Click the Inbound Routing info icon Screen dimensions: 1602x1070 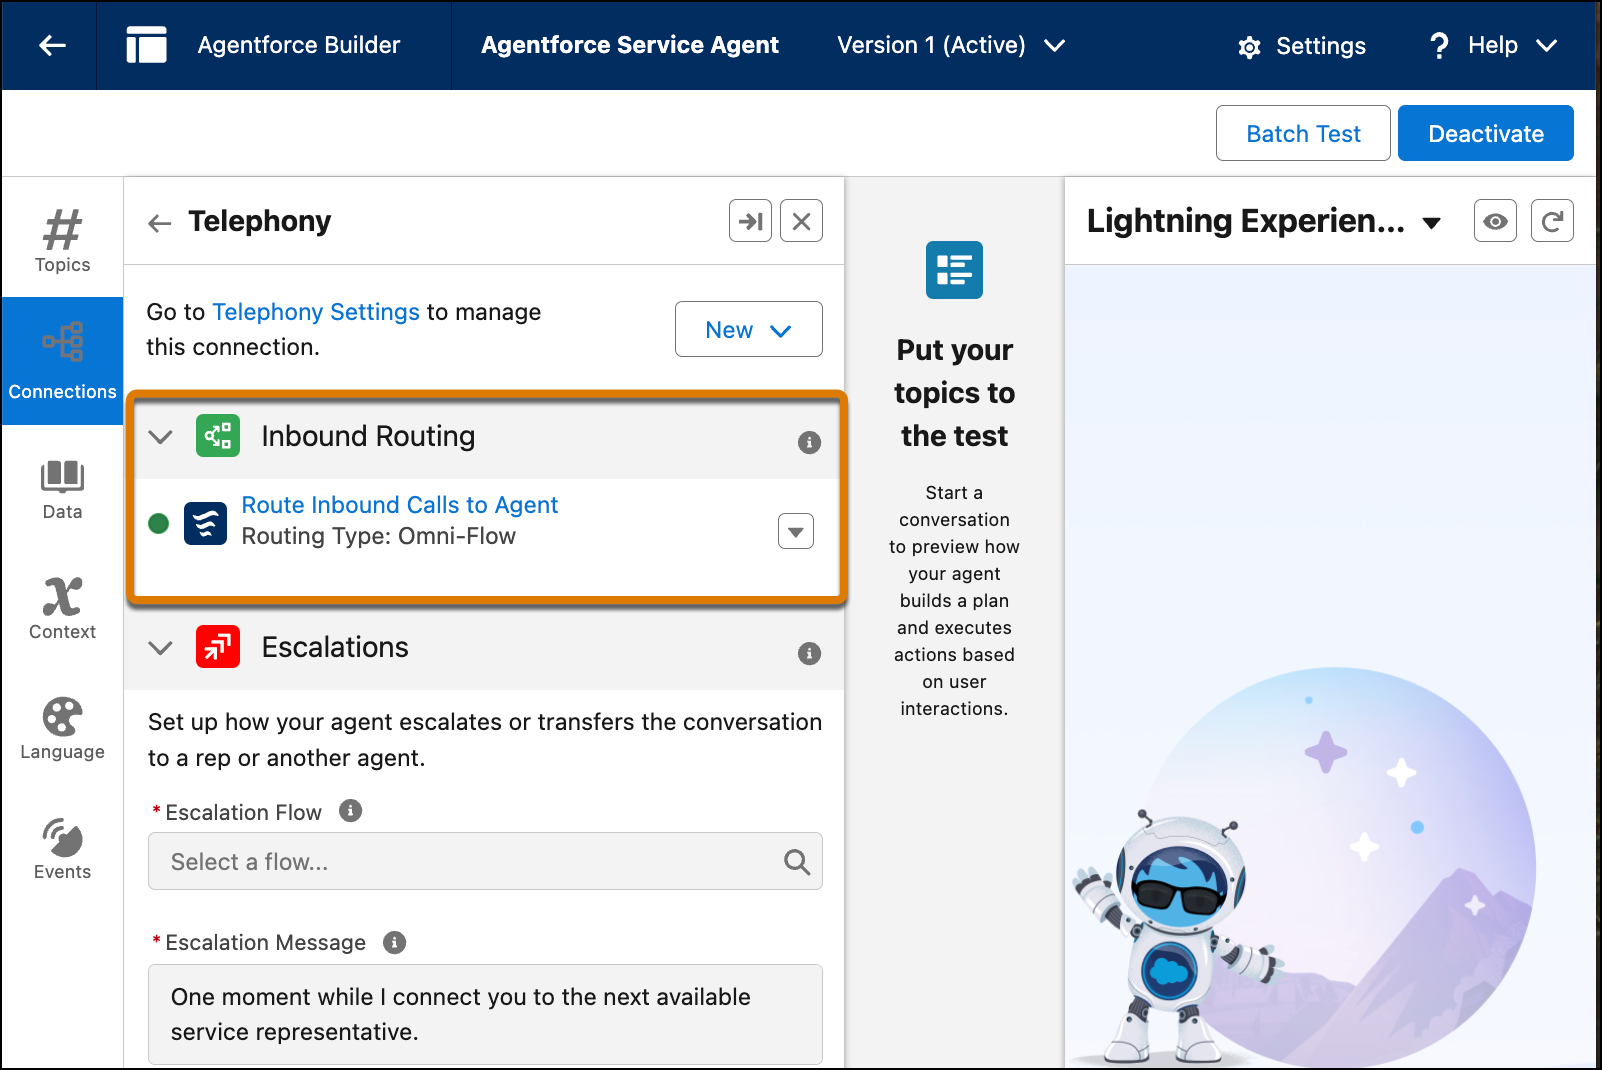[x=809, y=442]
